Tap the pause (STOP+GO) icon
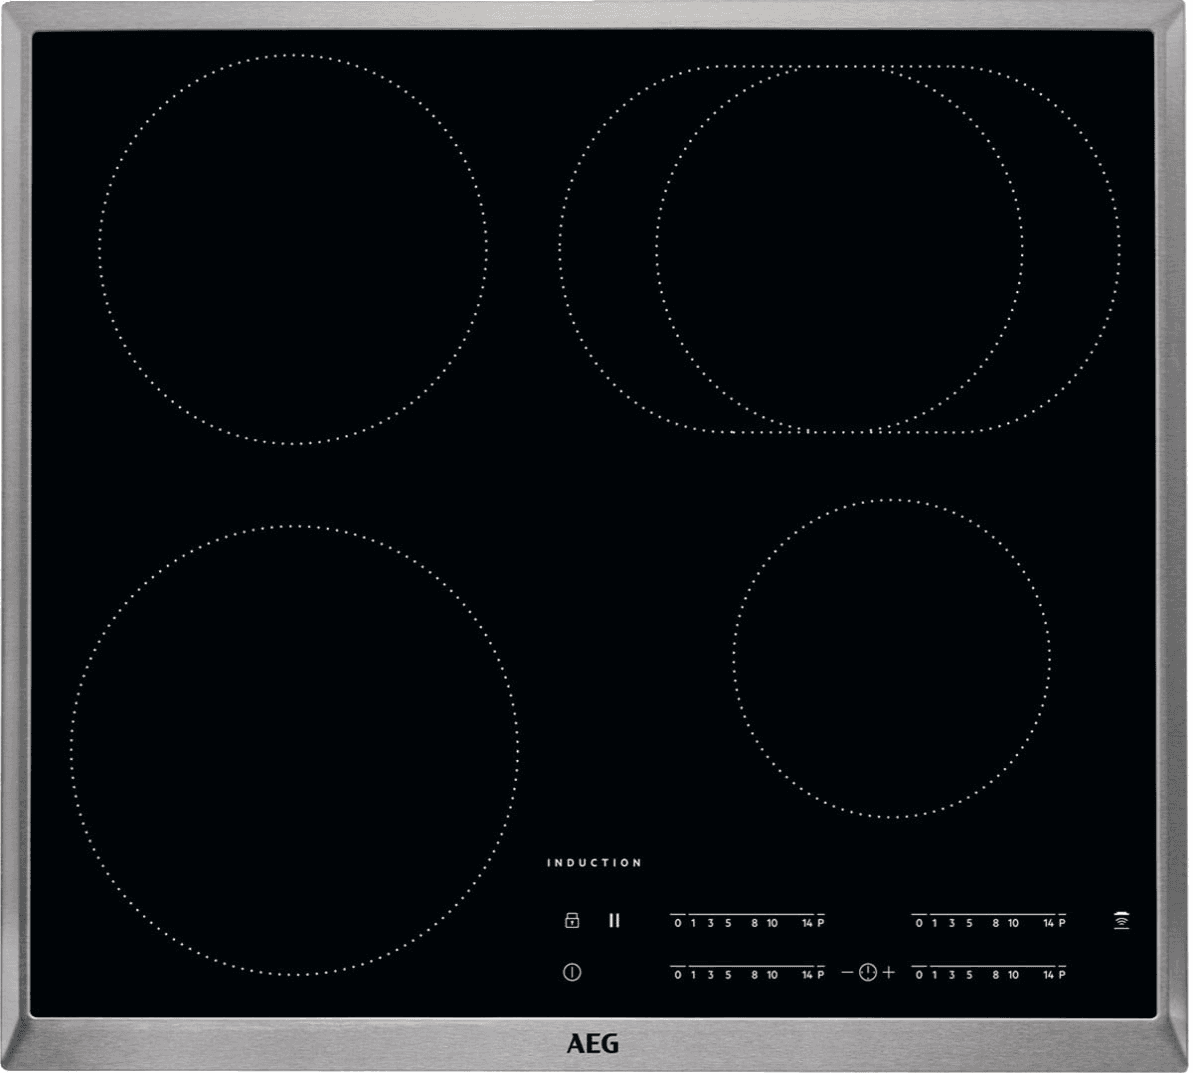The image size is (1200, 1073). click(614, 920)
